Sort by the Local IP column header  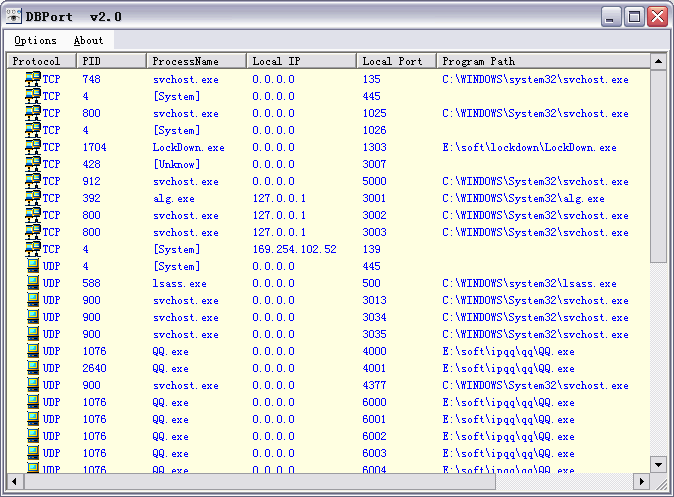coord(301,61)
